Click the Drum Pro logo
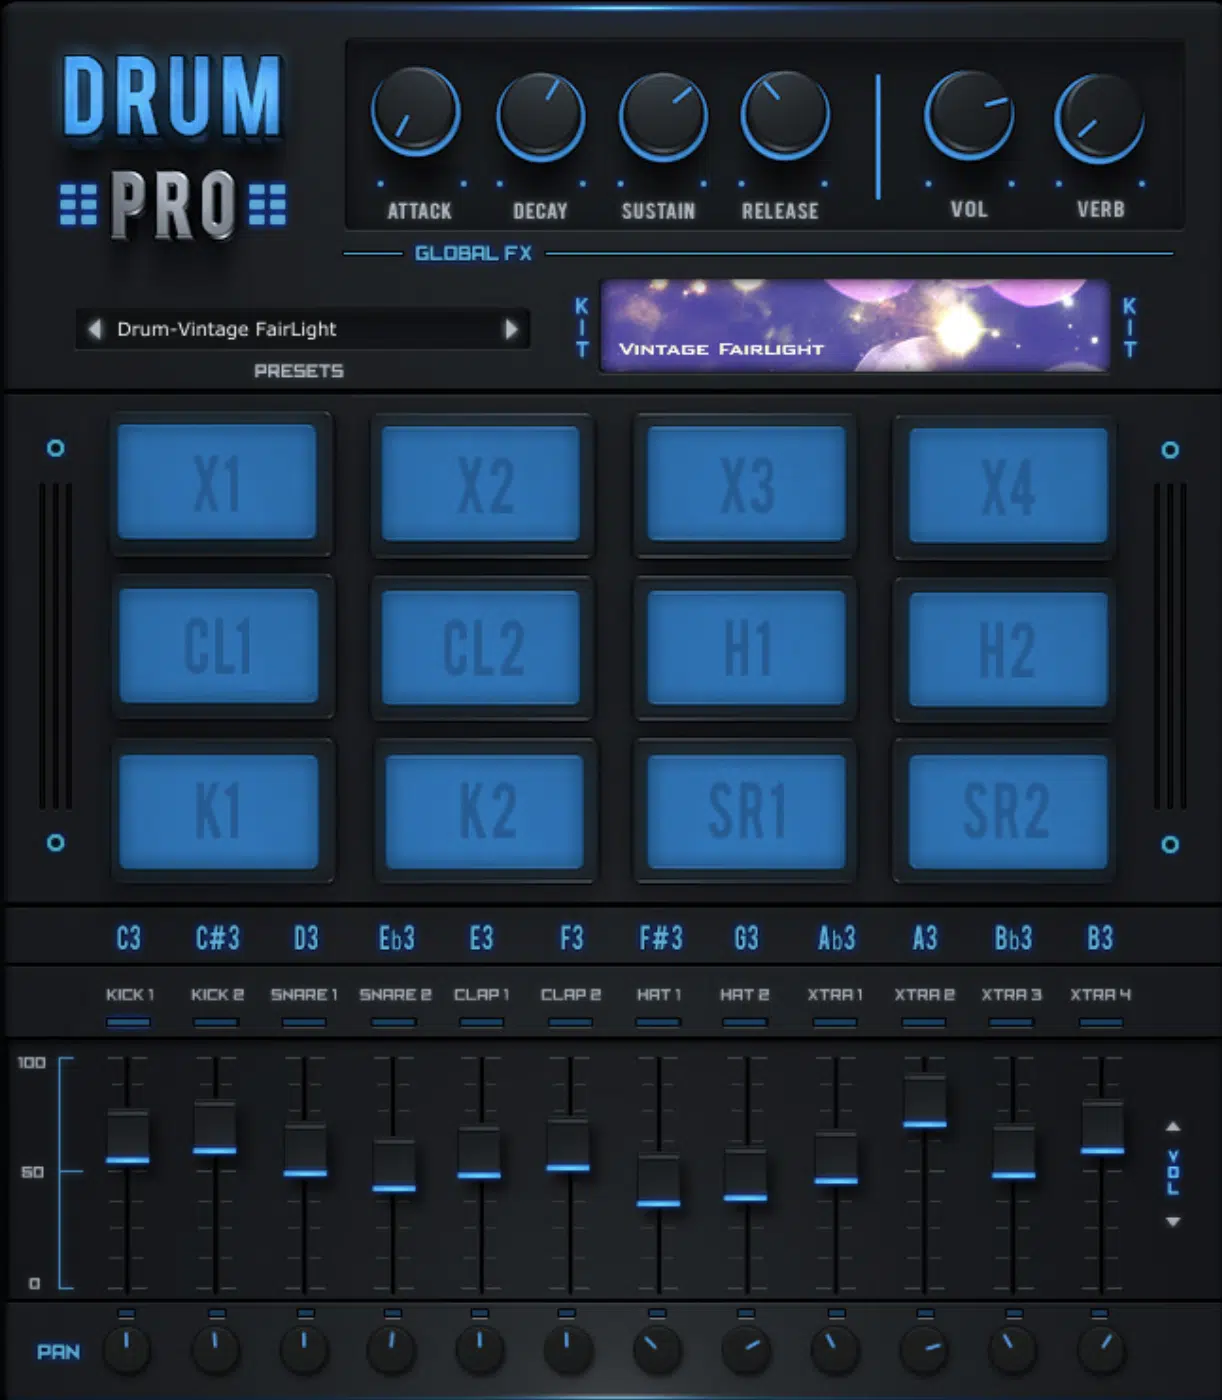Image resolution: width=1222 pixels, height=1400 pixels. pyautogui.click(x=173, y=147)
